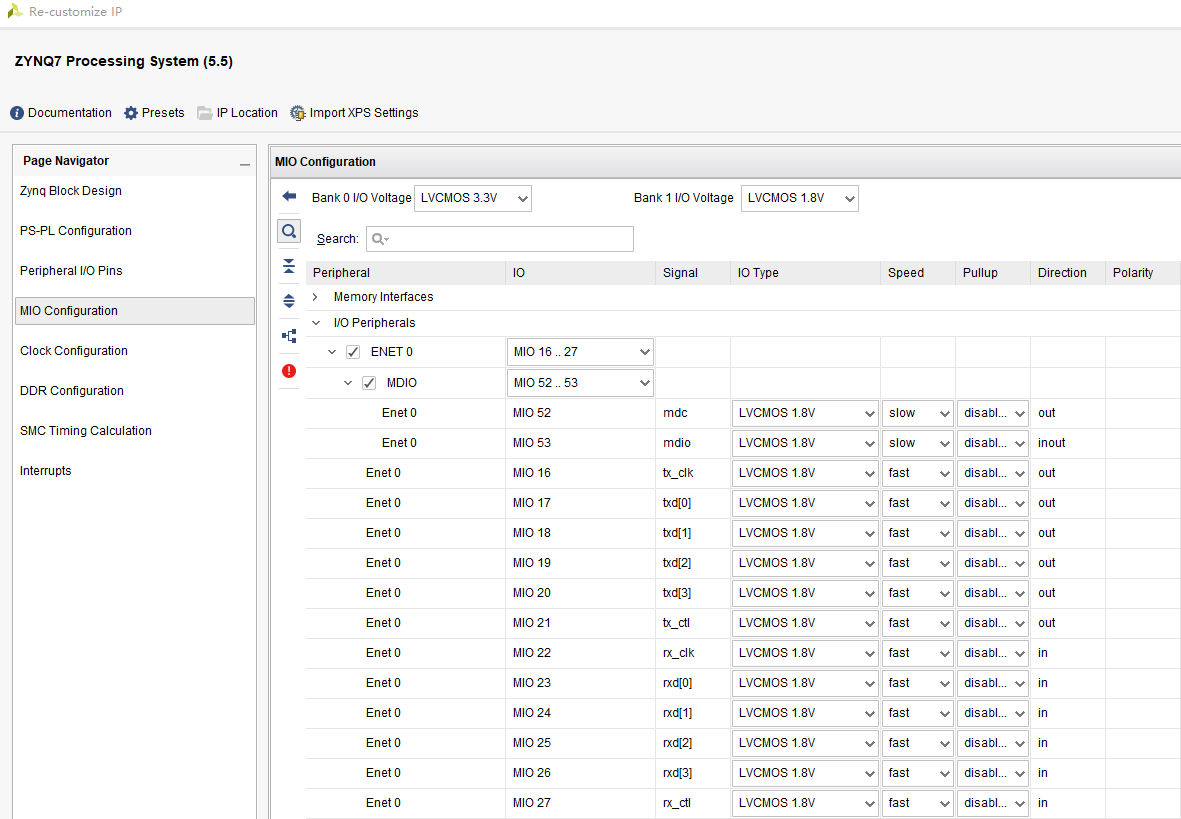Go to Interrupts page
1181x819 pixels.
45,470
